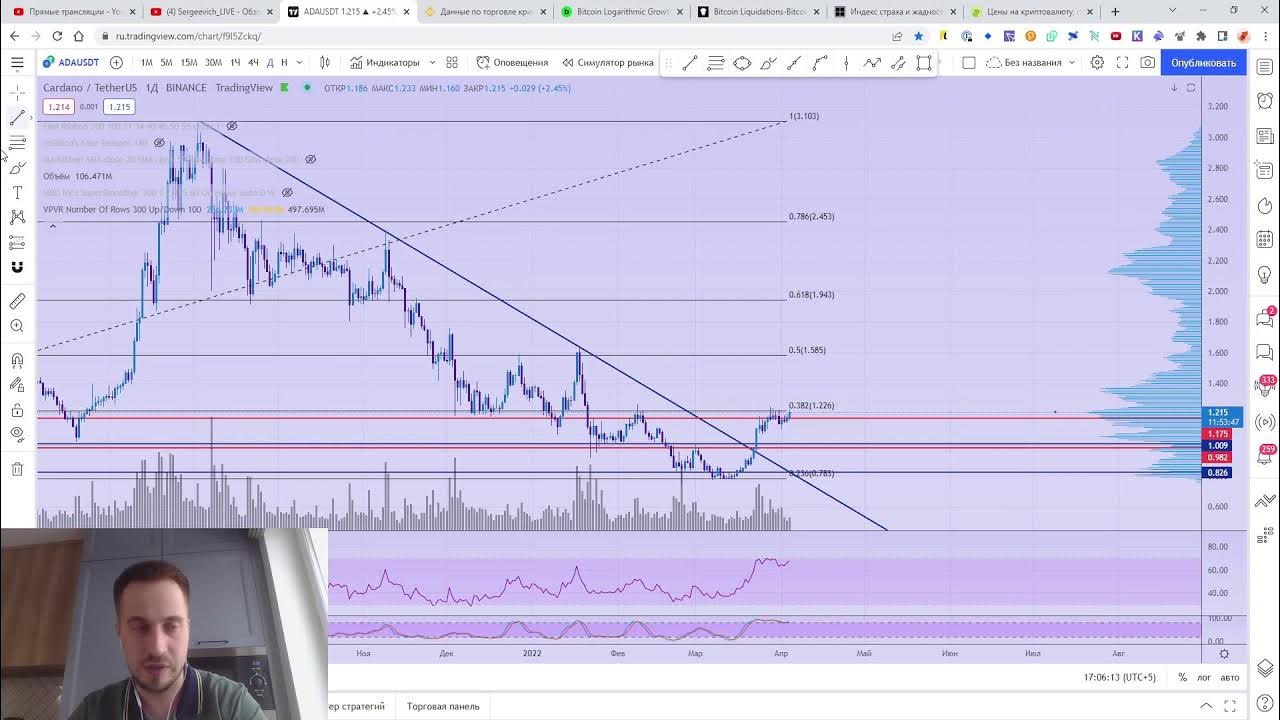Start Симулятор рынка replay
Image resolution: width=1280 pixels, height=720 pixels.
(607, 62)
